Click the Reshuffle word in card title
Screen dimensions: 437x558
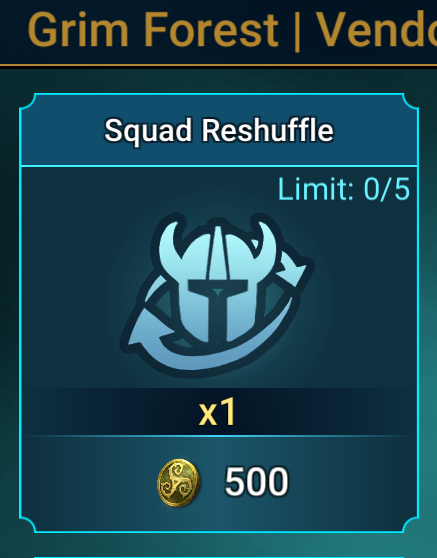pyautogui.click(x=268, y=130)
